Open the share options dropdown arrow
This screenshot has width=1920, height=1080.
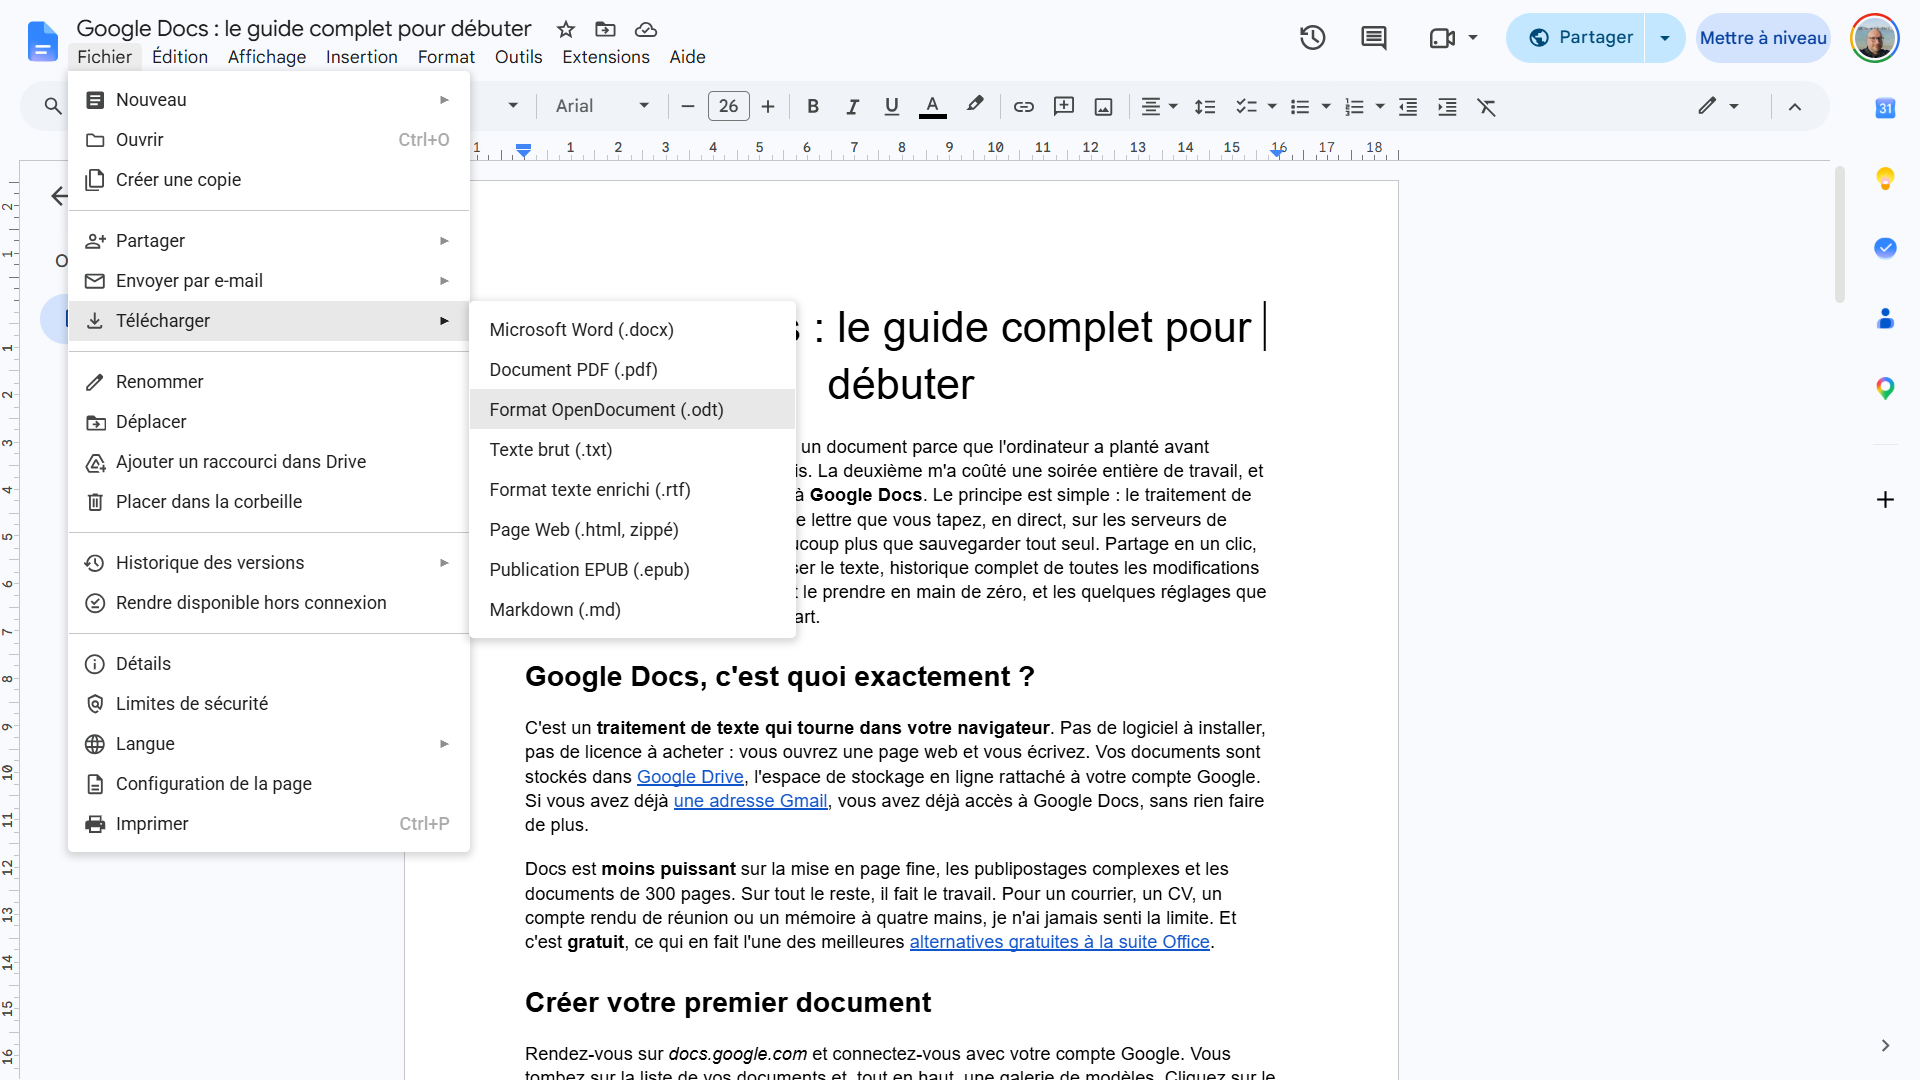(x=1665, y=38)
